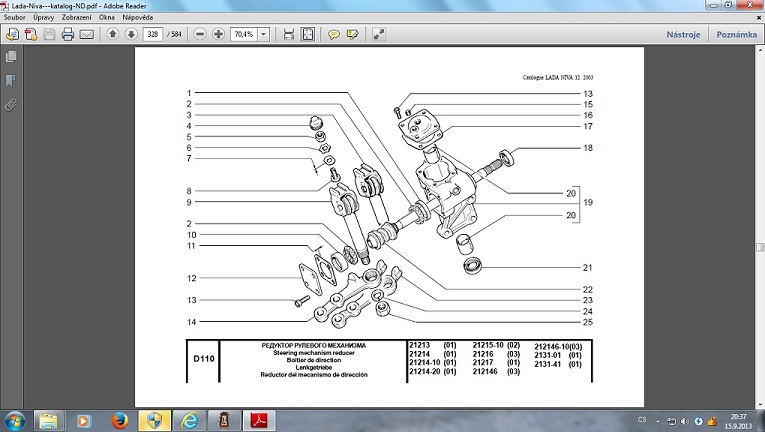Image resolution: width=765 pixels, height=432 pixels.
Task: Click the Save file icon
Action: coord(49,34)
